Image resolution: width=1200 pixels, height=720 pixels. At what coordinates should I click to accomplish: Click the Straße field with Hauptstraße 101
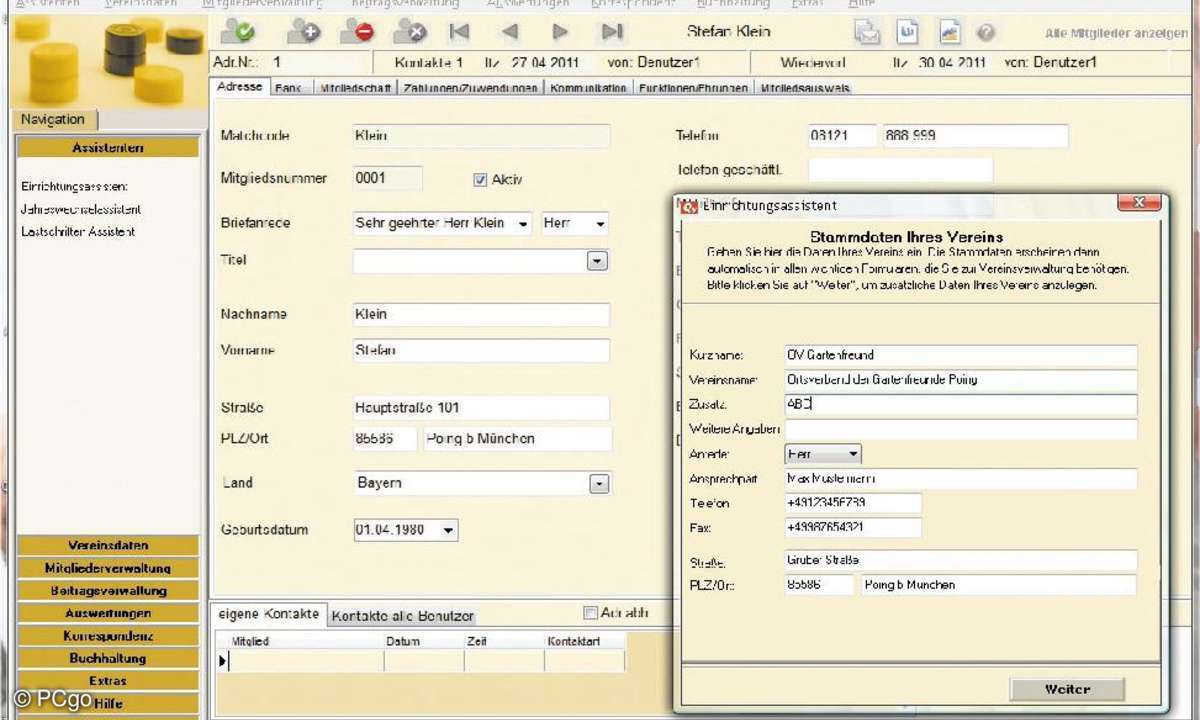[481, 408]
